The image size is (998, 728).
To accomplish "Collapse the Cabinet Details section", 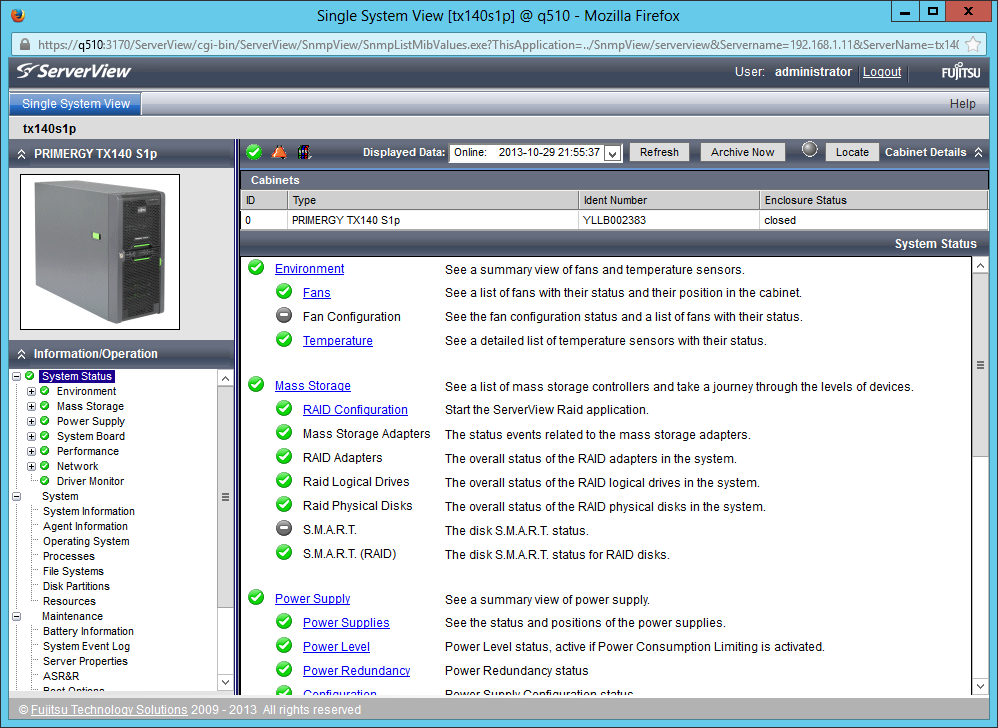I will (x=978, y=152).
